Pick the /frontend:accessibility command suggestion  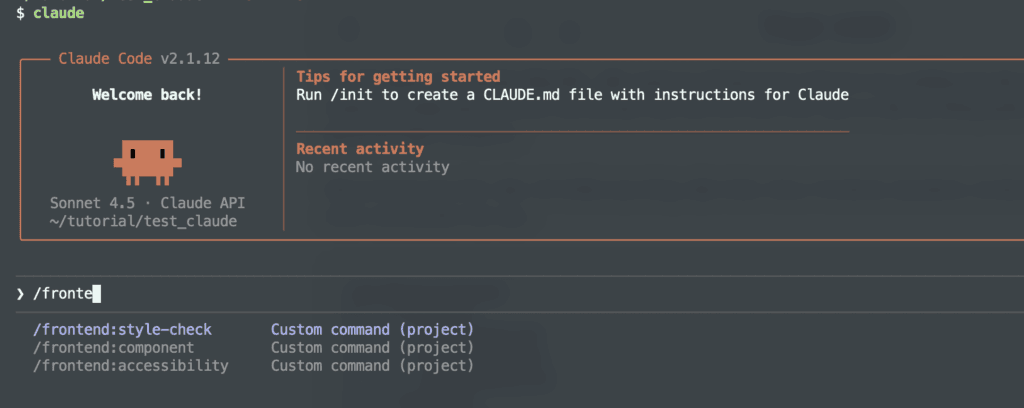130,366
